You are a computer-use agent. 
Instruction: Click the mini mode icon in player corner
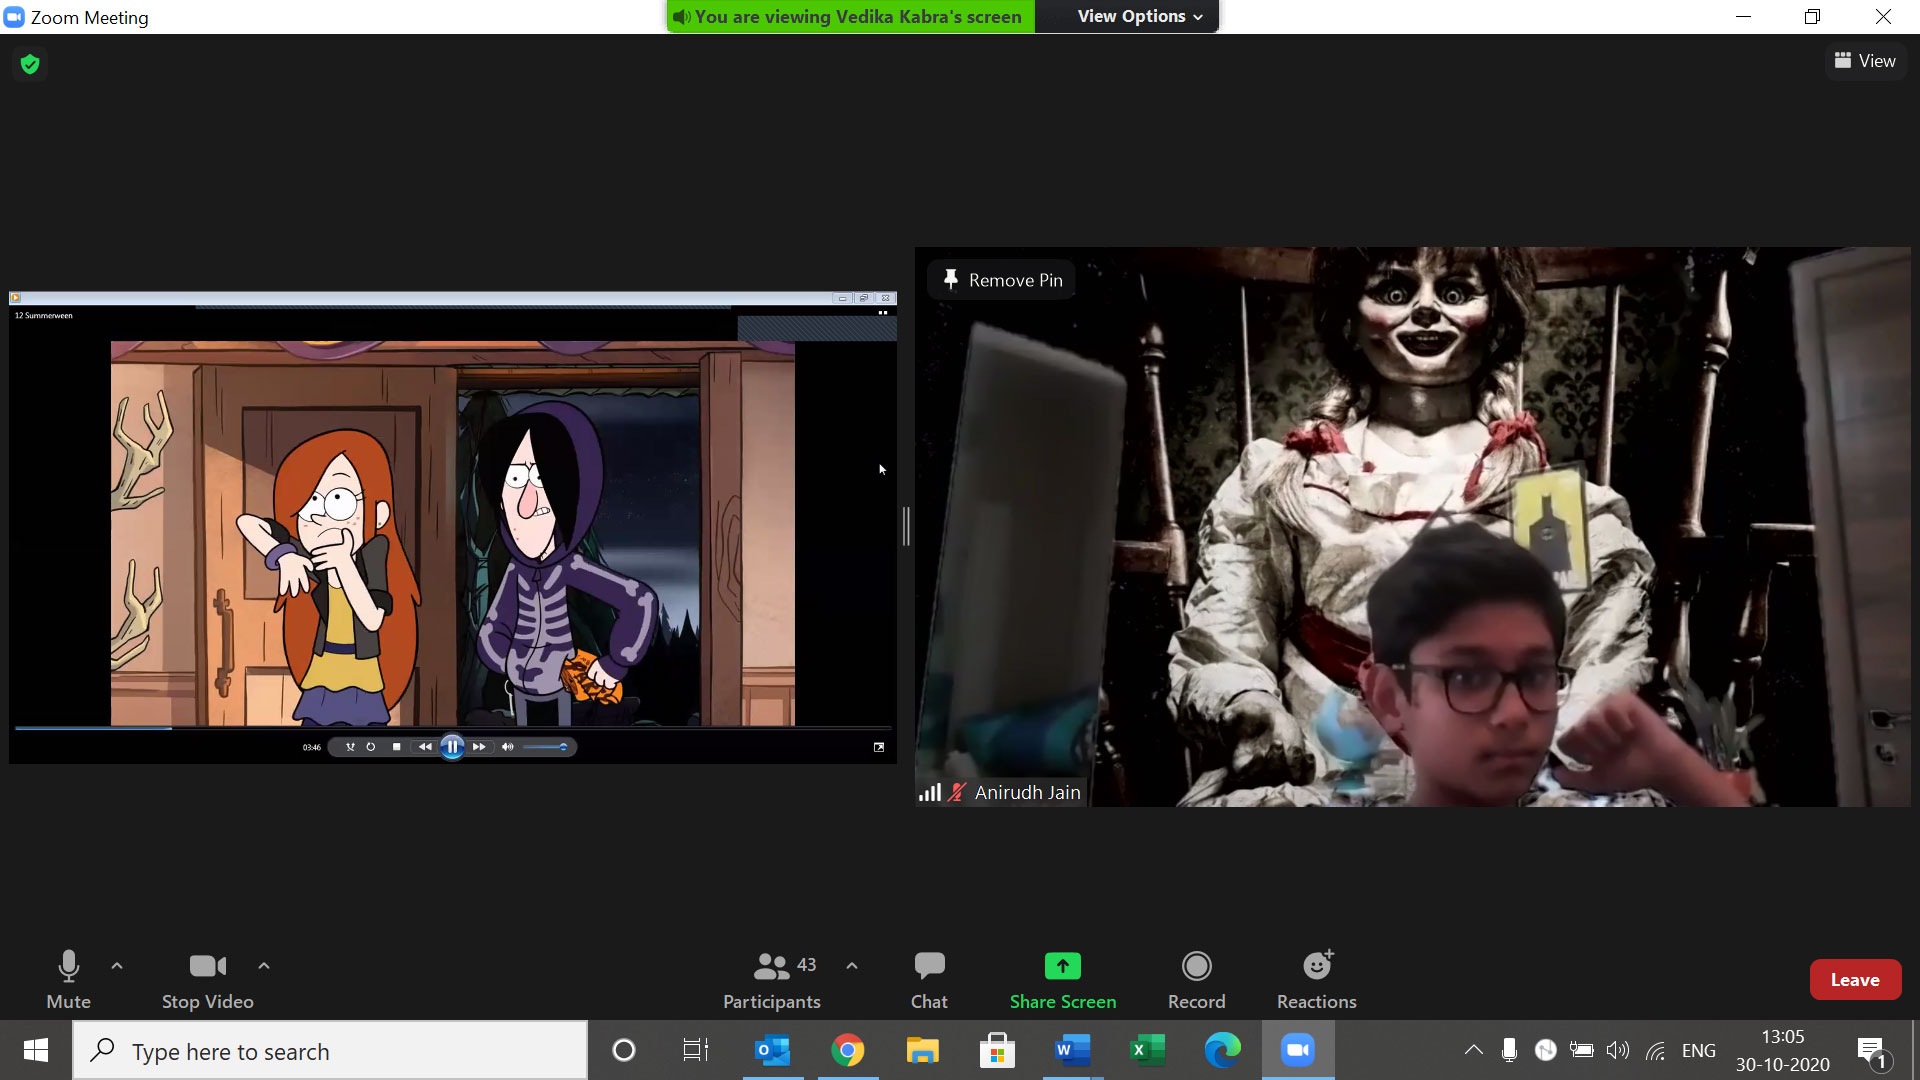882,313
